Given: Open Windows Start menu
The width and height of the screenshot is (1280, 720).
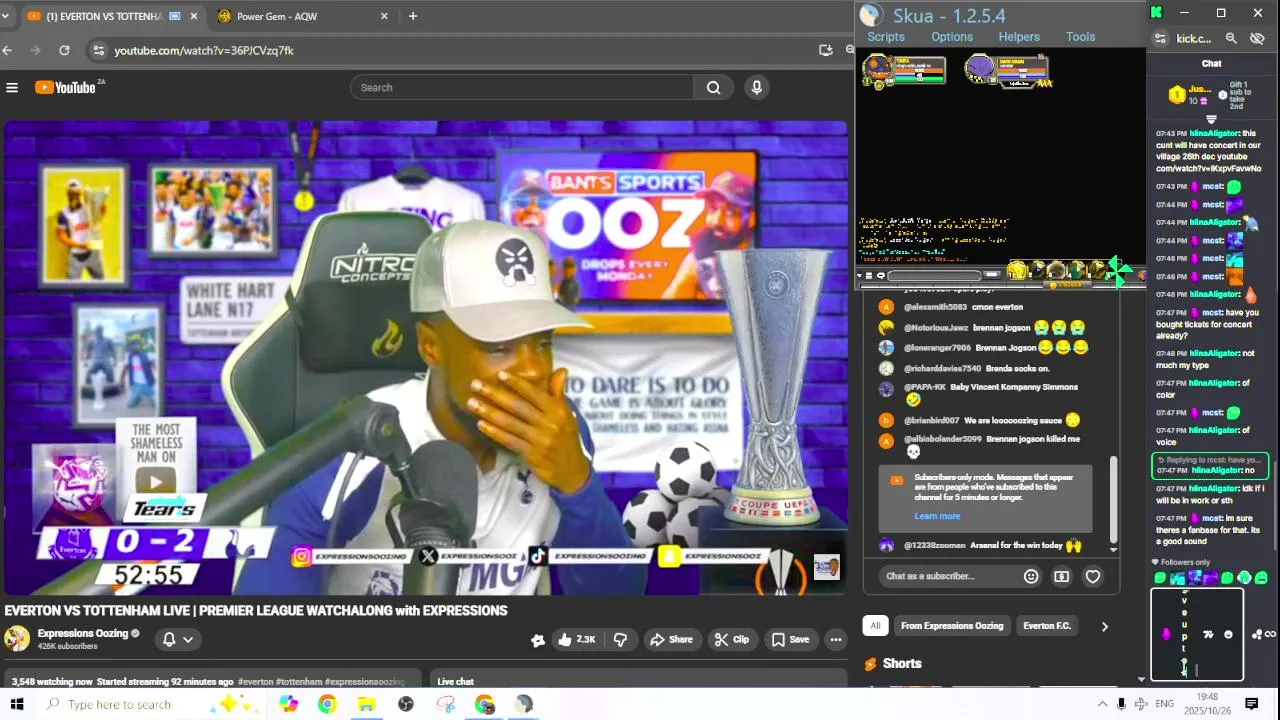Looking at the screenshot, I should [17, 704].
